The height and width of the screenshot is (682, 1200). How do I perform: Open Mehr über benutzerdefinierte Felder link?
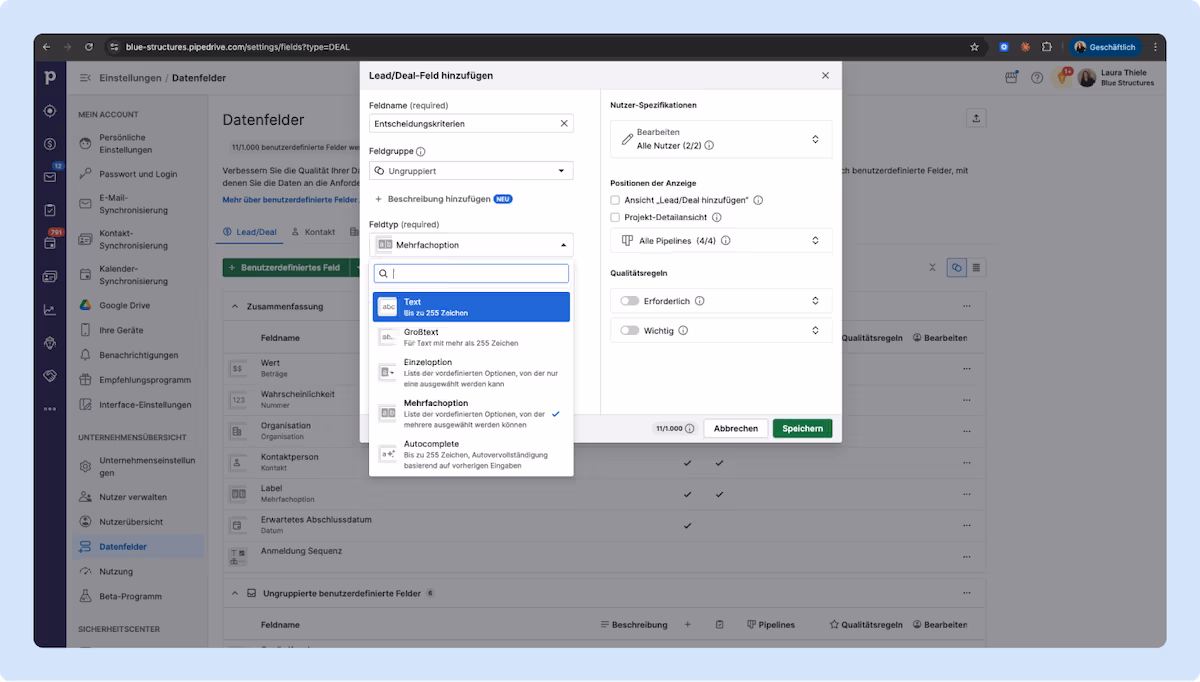[x=289, y=201]
